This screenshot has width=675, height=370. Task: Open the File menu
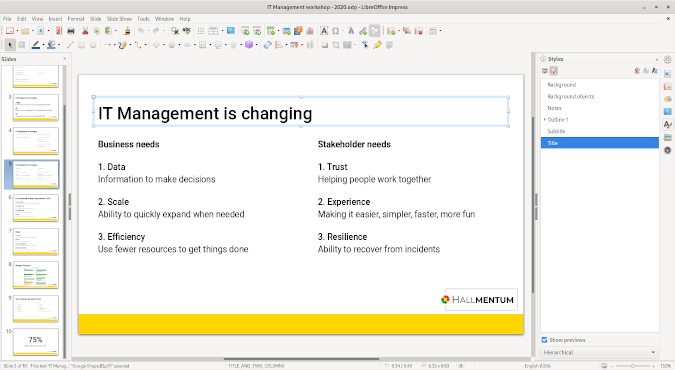pyautogui.click(x=7, y=19)
